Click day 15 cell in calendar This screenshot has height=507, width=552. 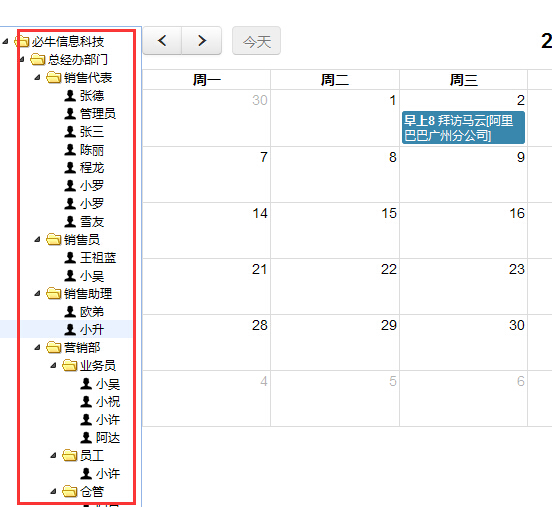(x=335, y=231)
